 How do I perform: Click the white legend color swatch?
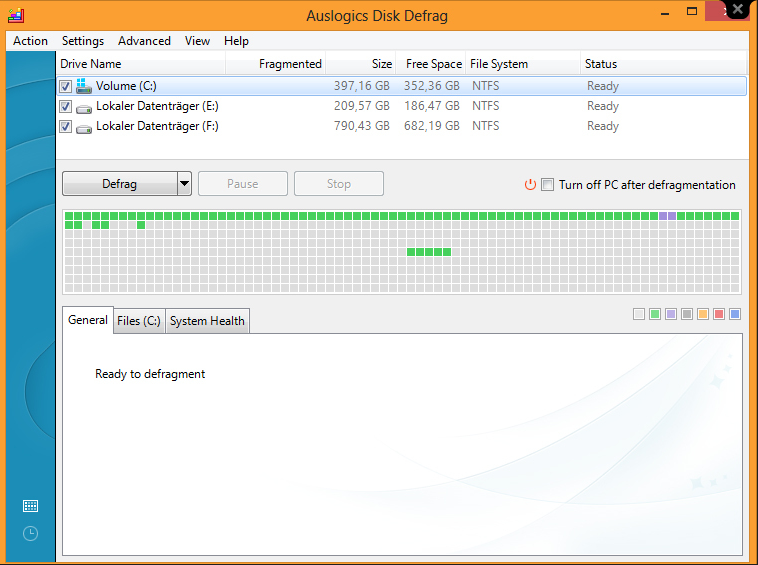(x=639, y=314)
